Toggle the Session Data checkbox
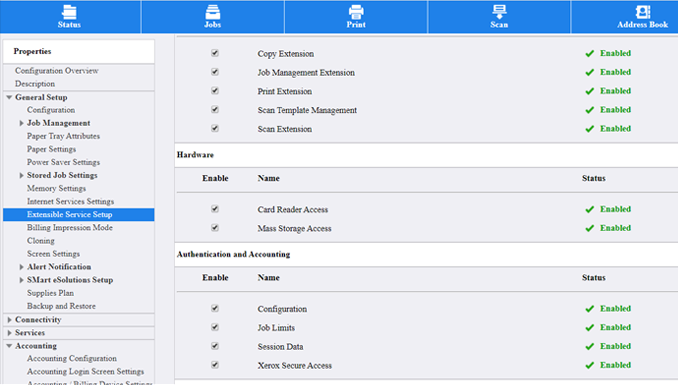 (x=215, y=346)
